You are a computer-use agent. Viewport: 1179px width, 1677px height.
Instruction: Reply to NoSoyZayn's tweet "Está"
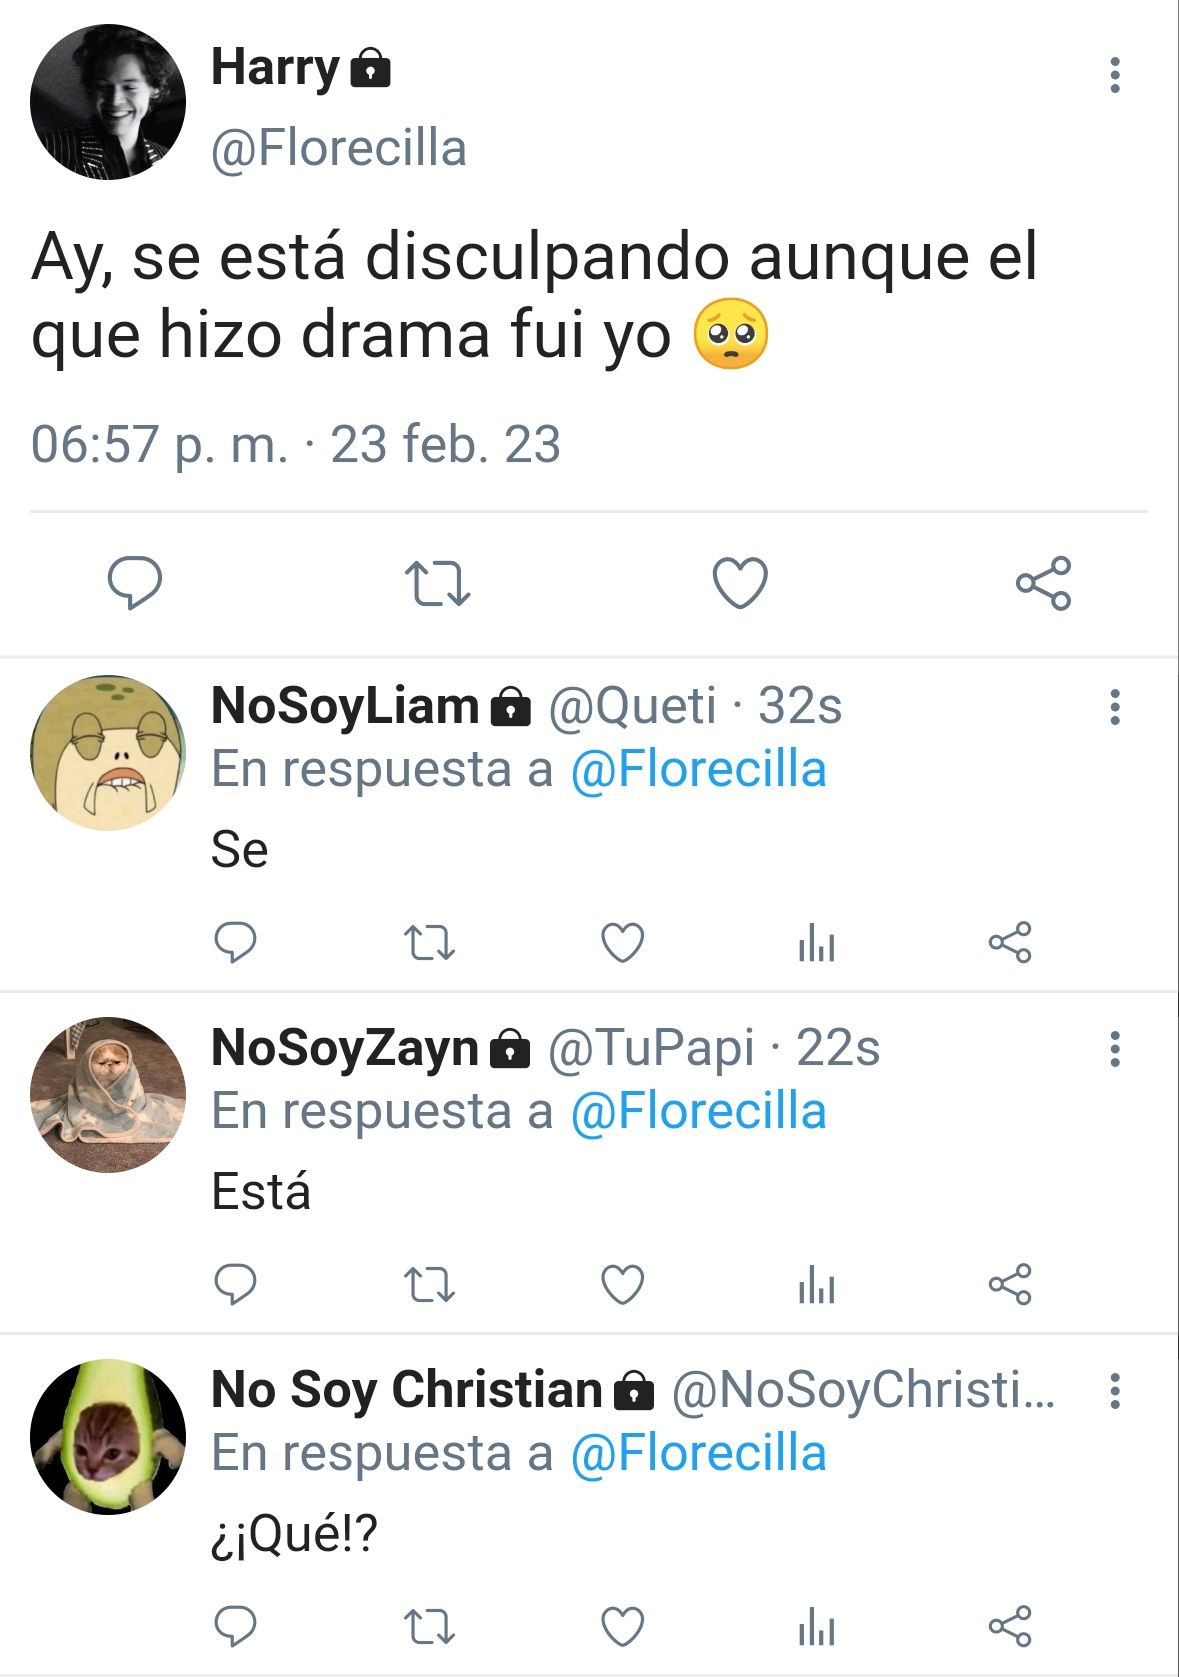click(236, 1284)
